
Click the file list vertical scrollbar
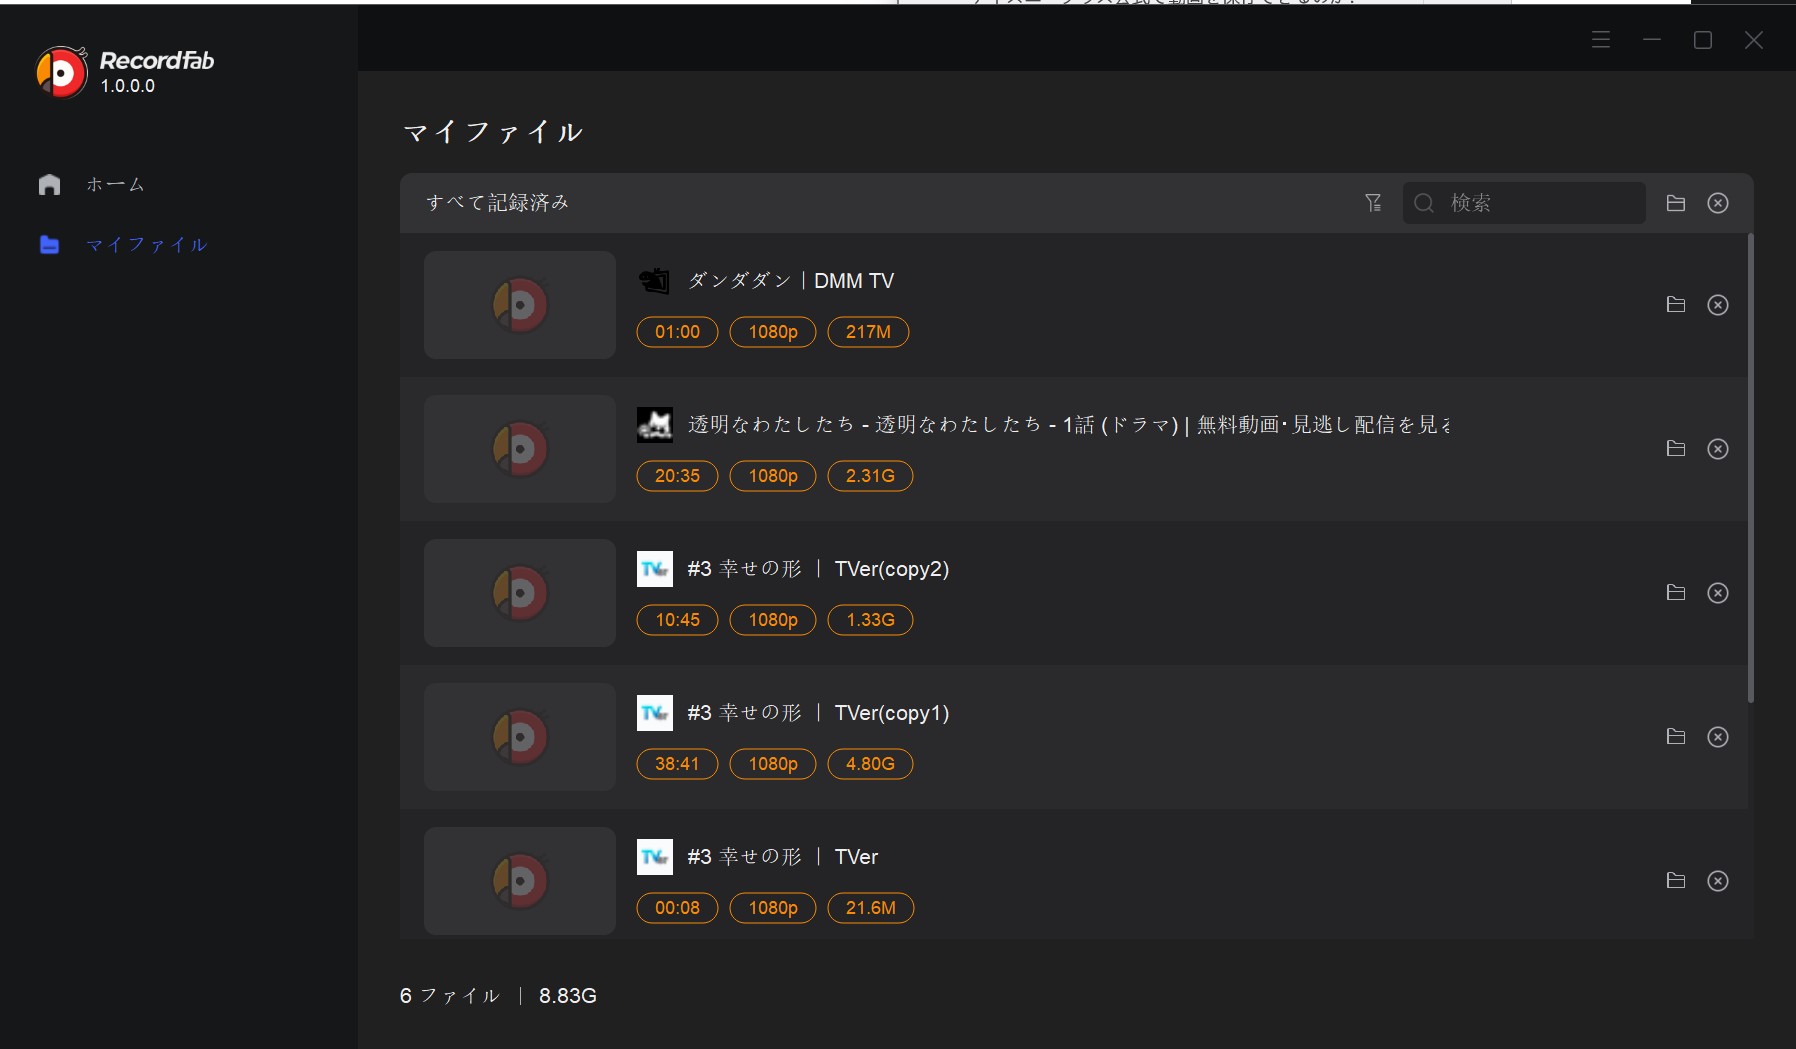[1750, 468]
